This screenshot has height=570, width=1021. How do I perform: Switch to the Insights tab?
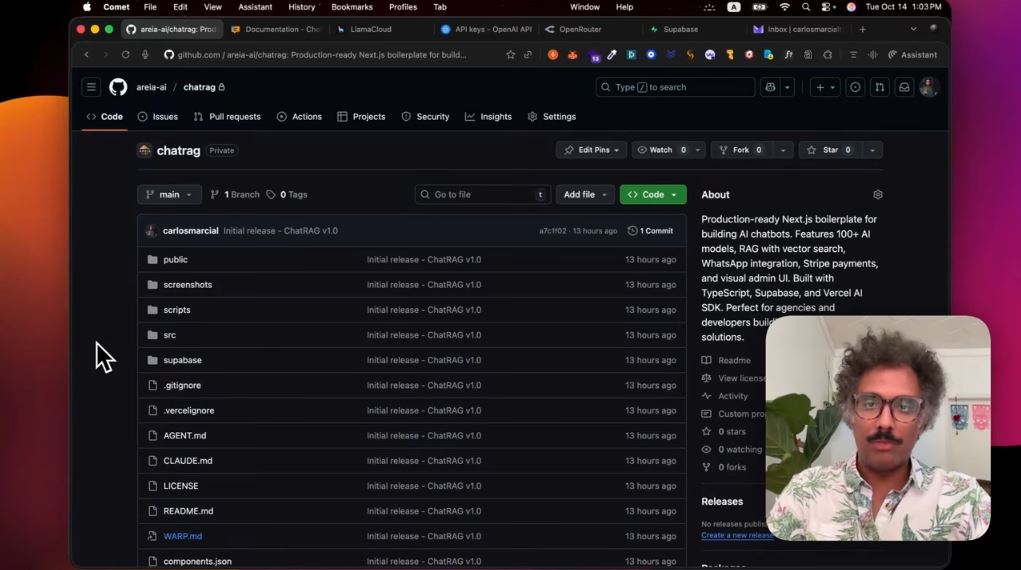488,117
